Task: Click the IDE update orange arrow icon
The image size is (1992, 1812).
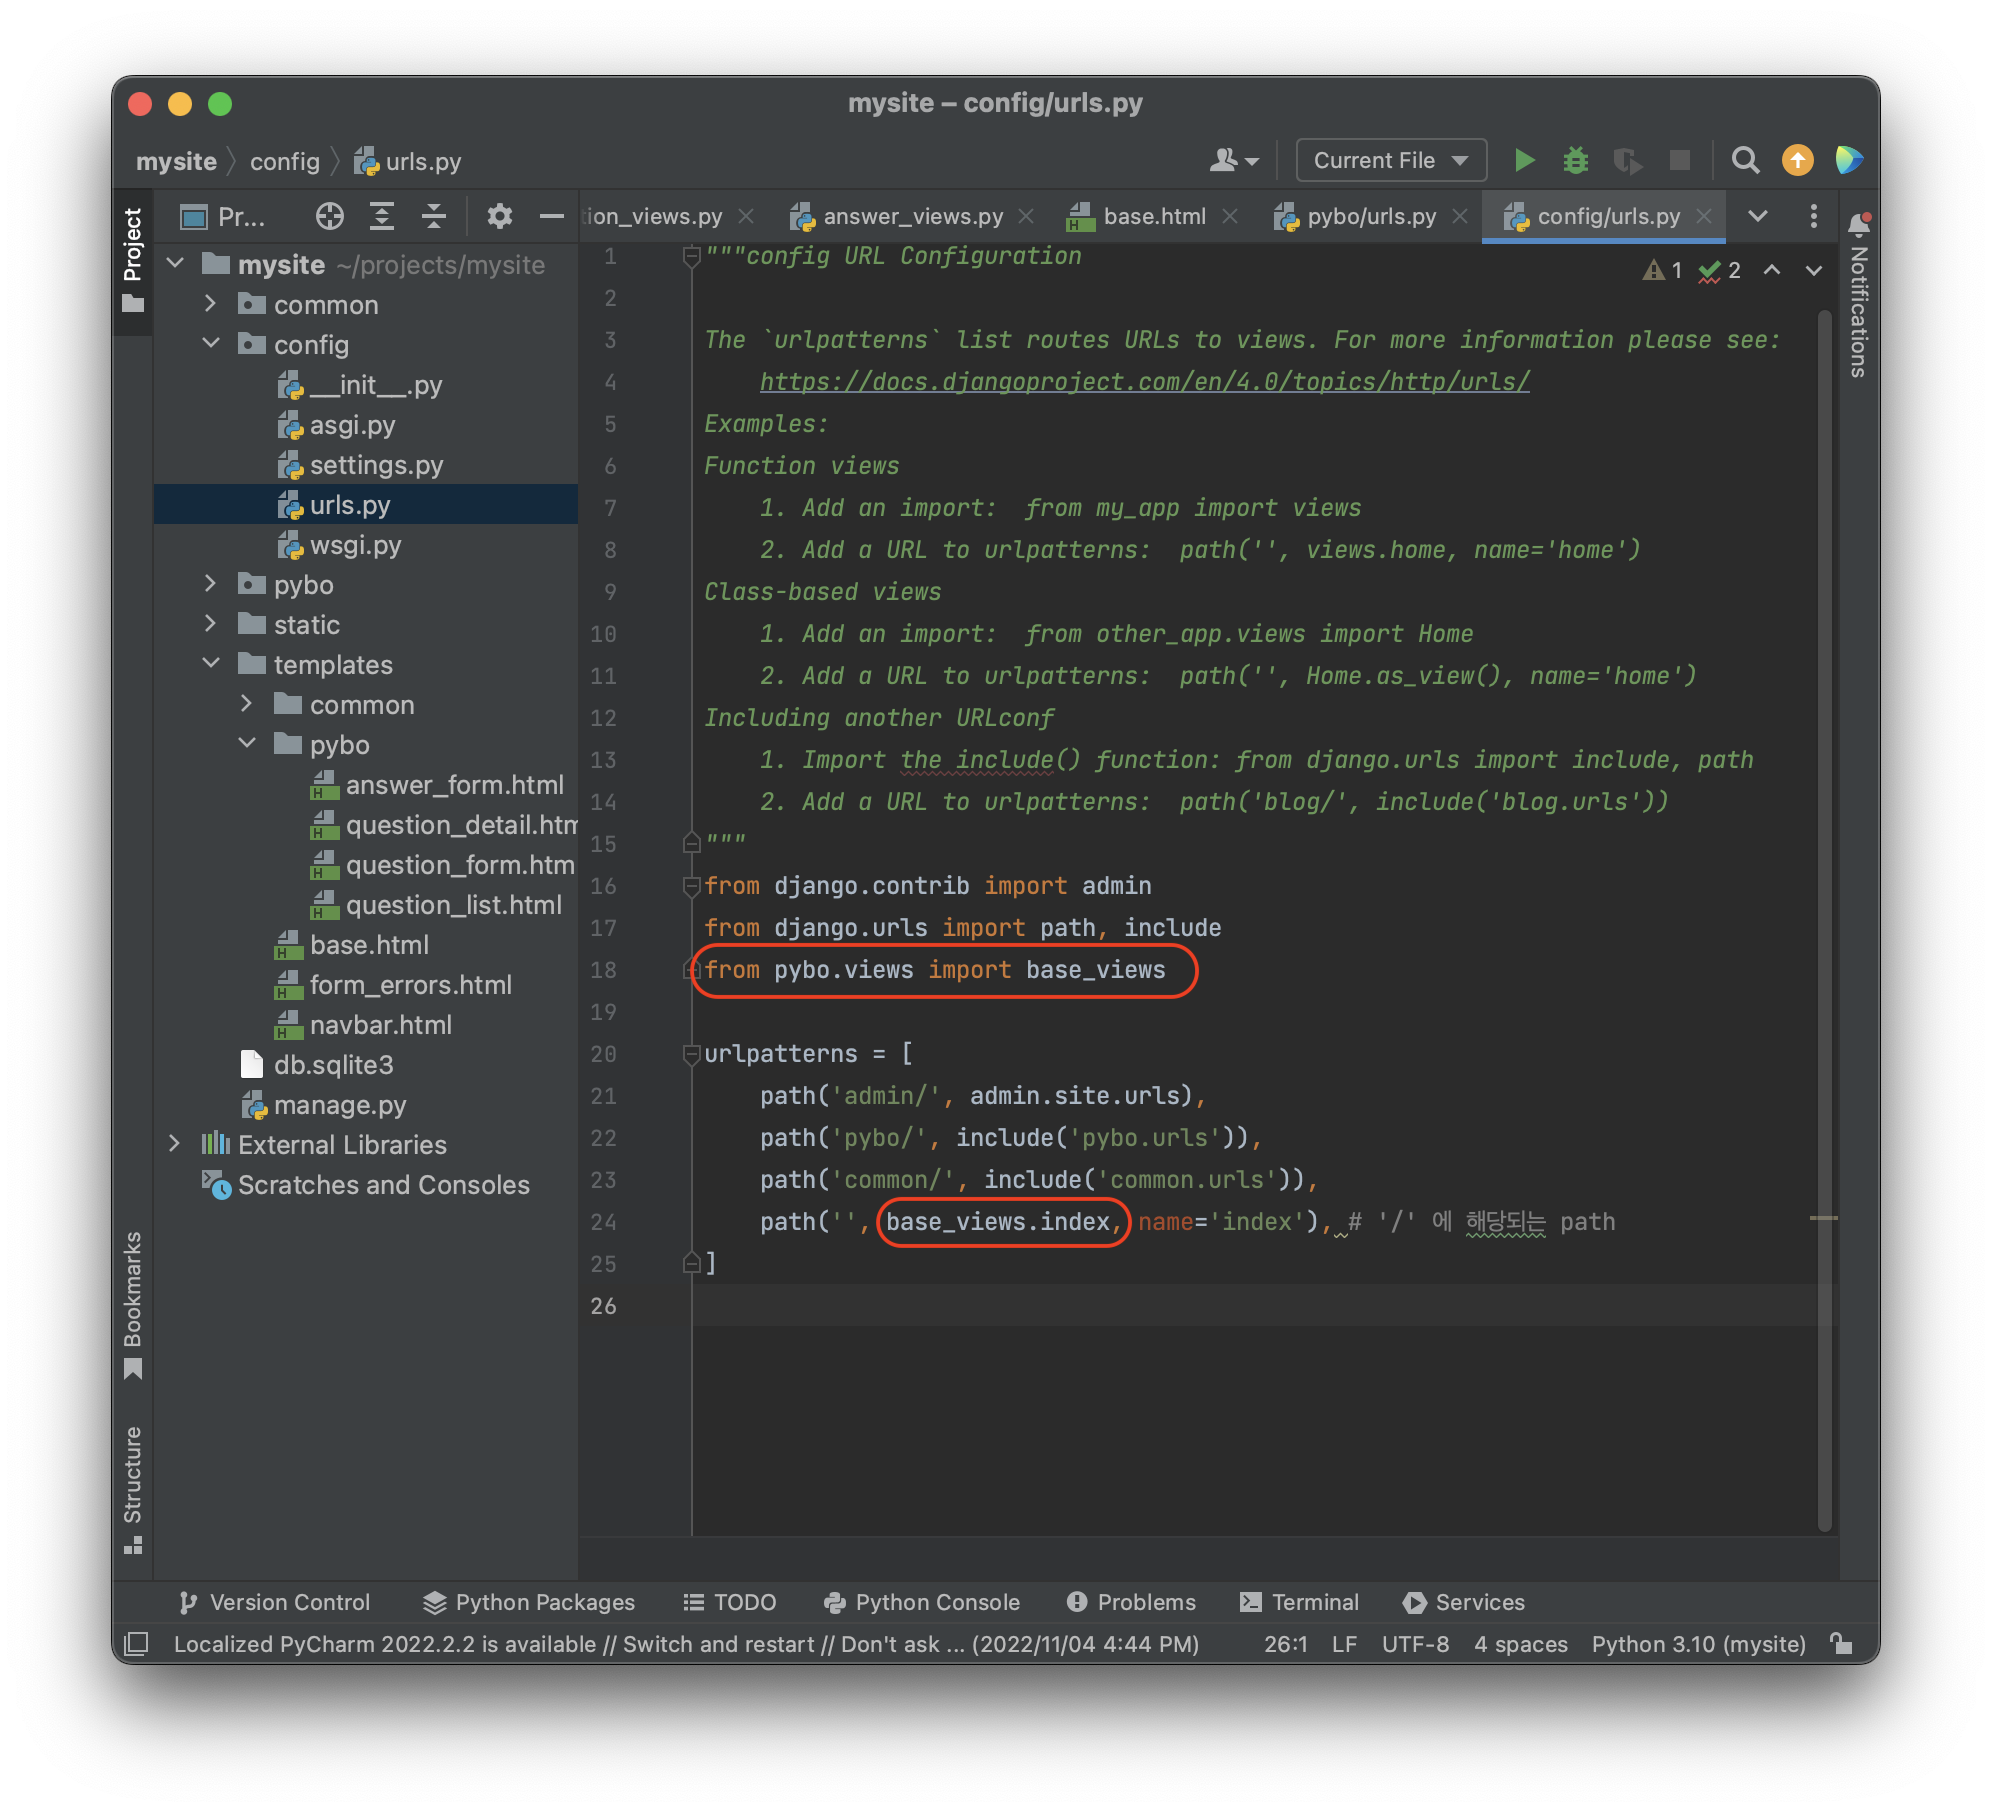Action: coord(1797,160)
